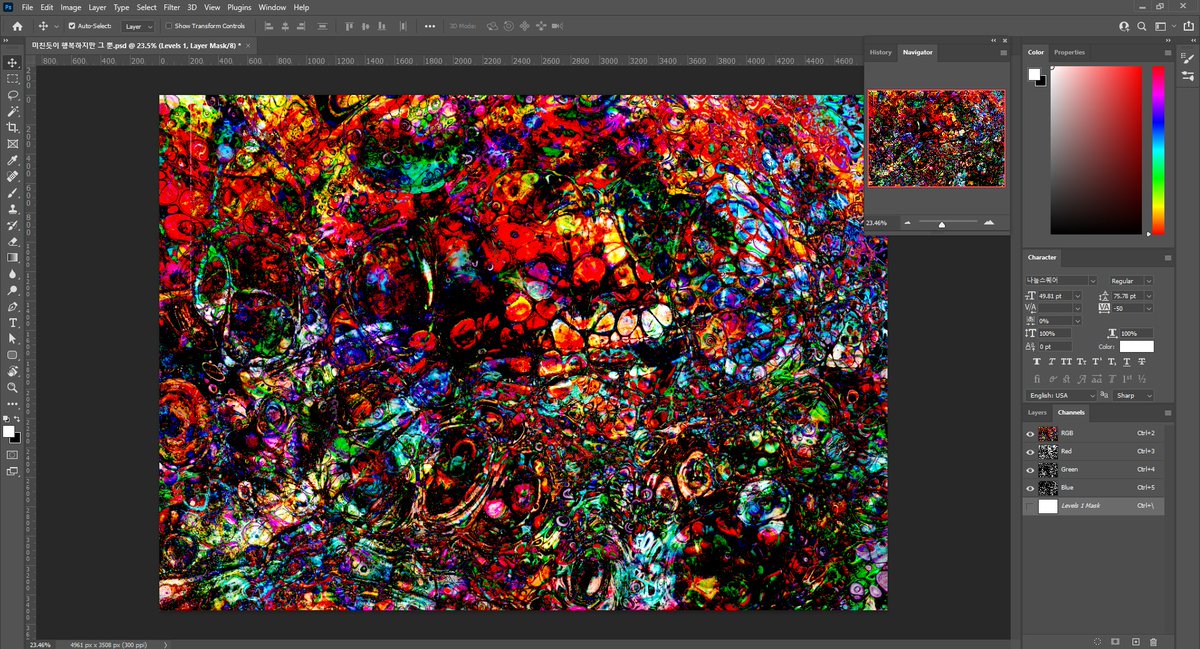Viewport: 1200px width, 649px height.
Task: Open Auto-Select Layer dropdown
Action: [138, 26]
